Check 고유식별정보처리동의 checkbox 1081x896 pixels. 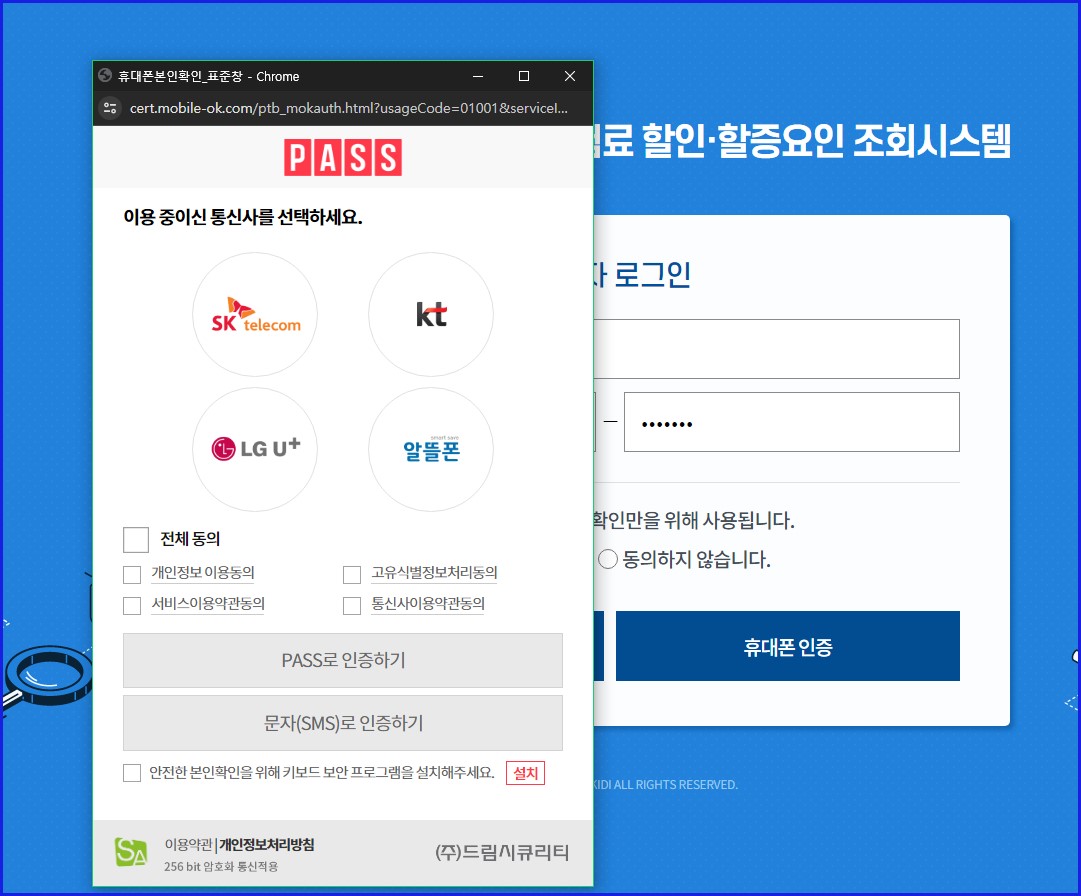[x=352, y=575]
